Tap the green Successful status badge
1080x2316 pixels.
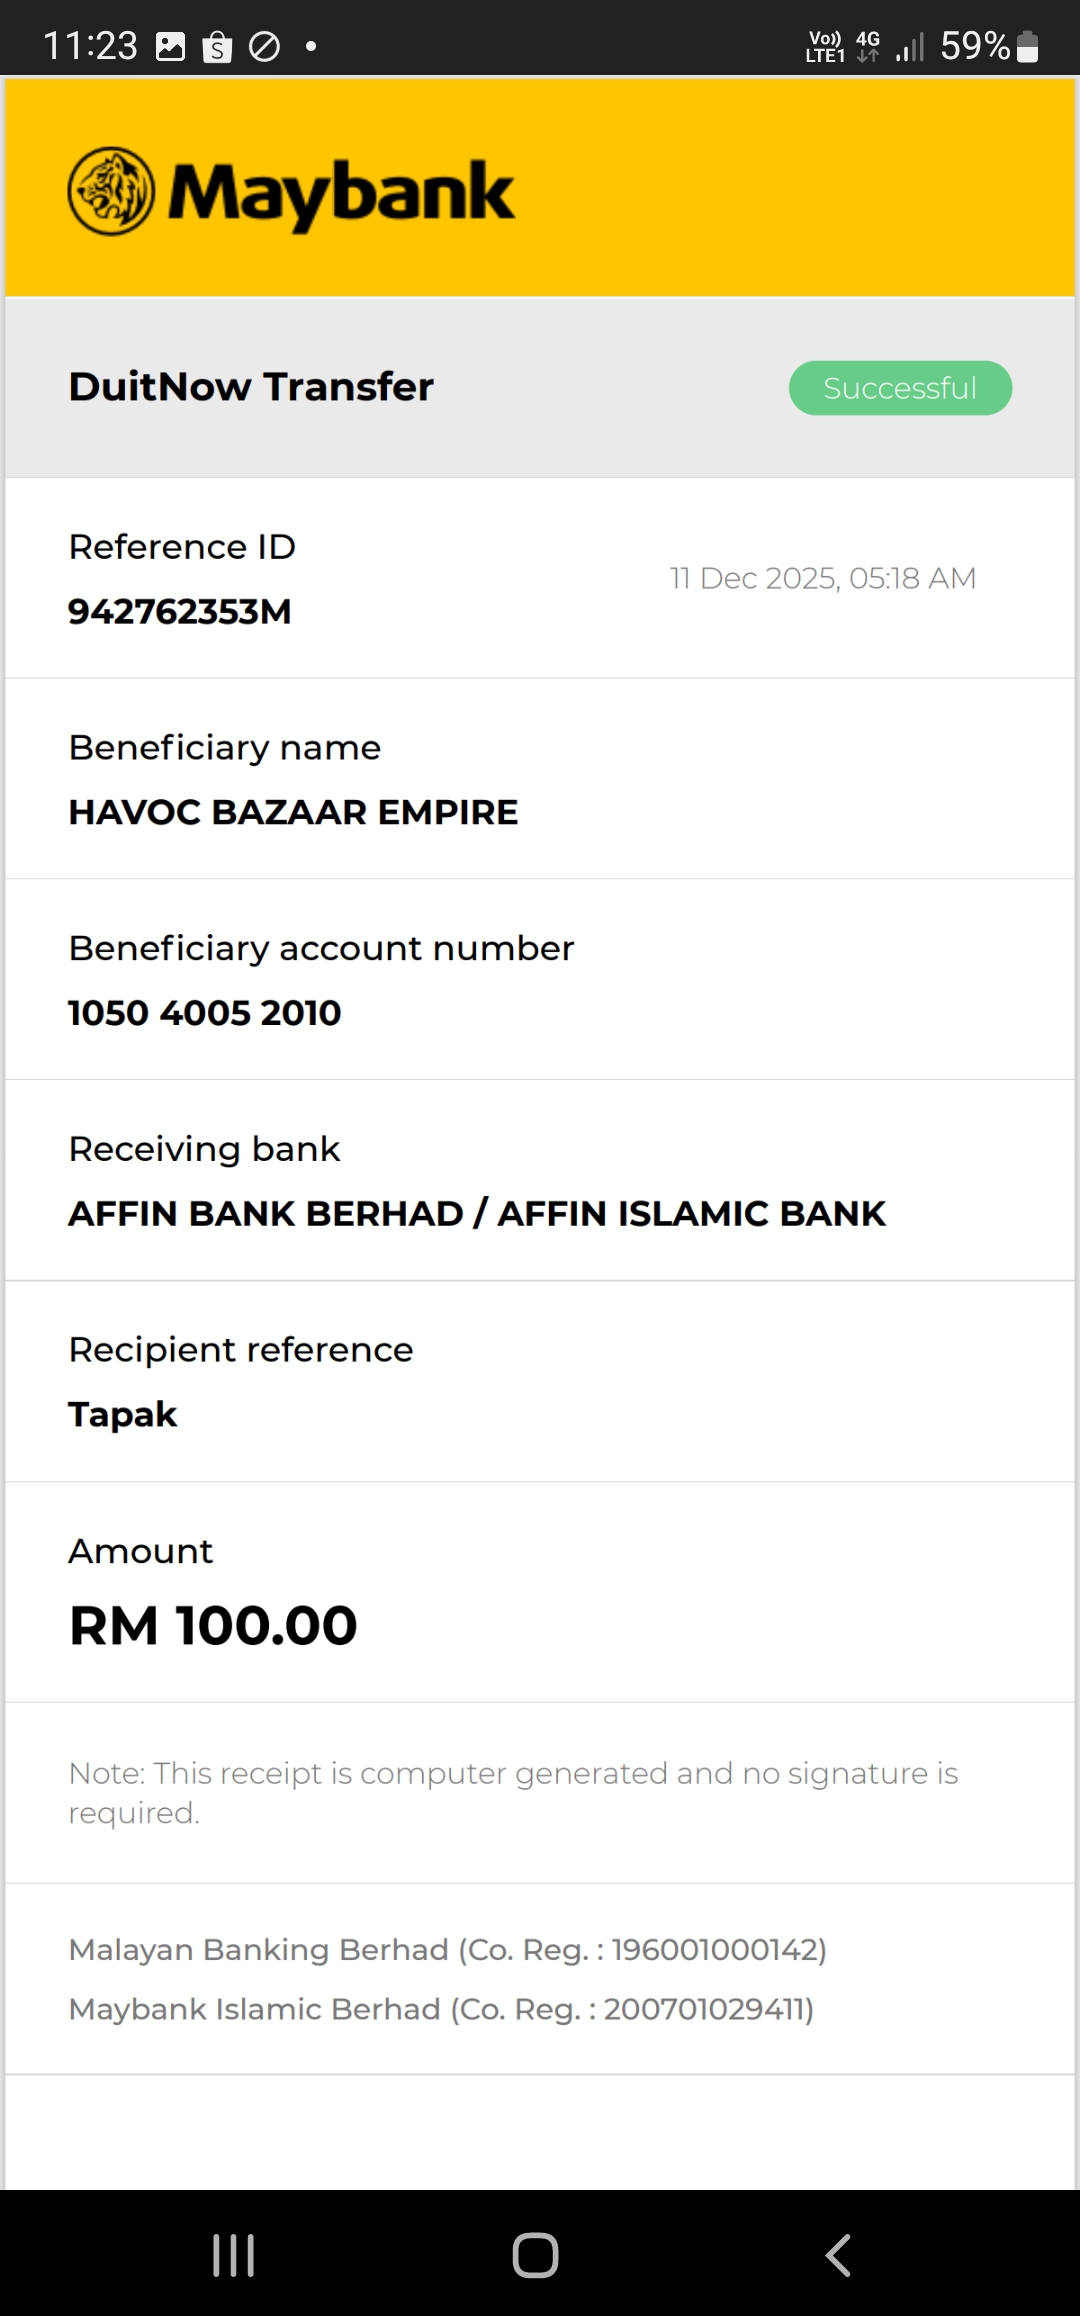click(900, 388)
